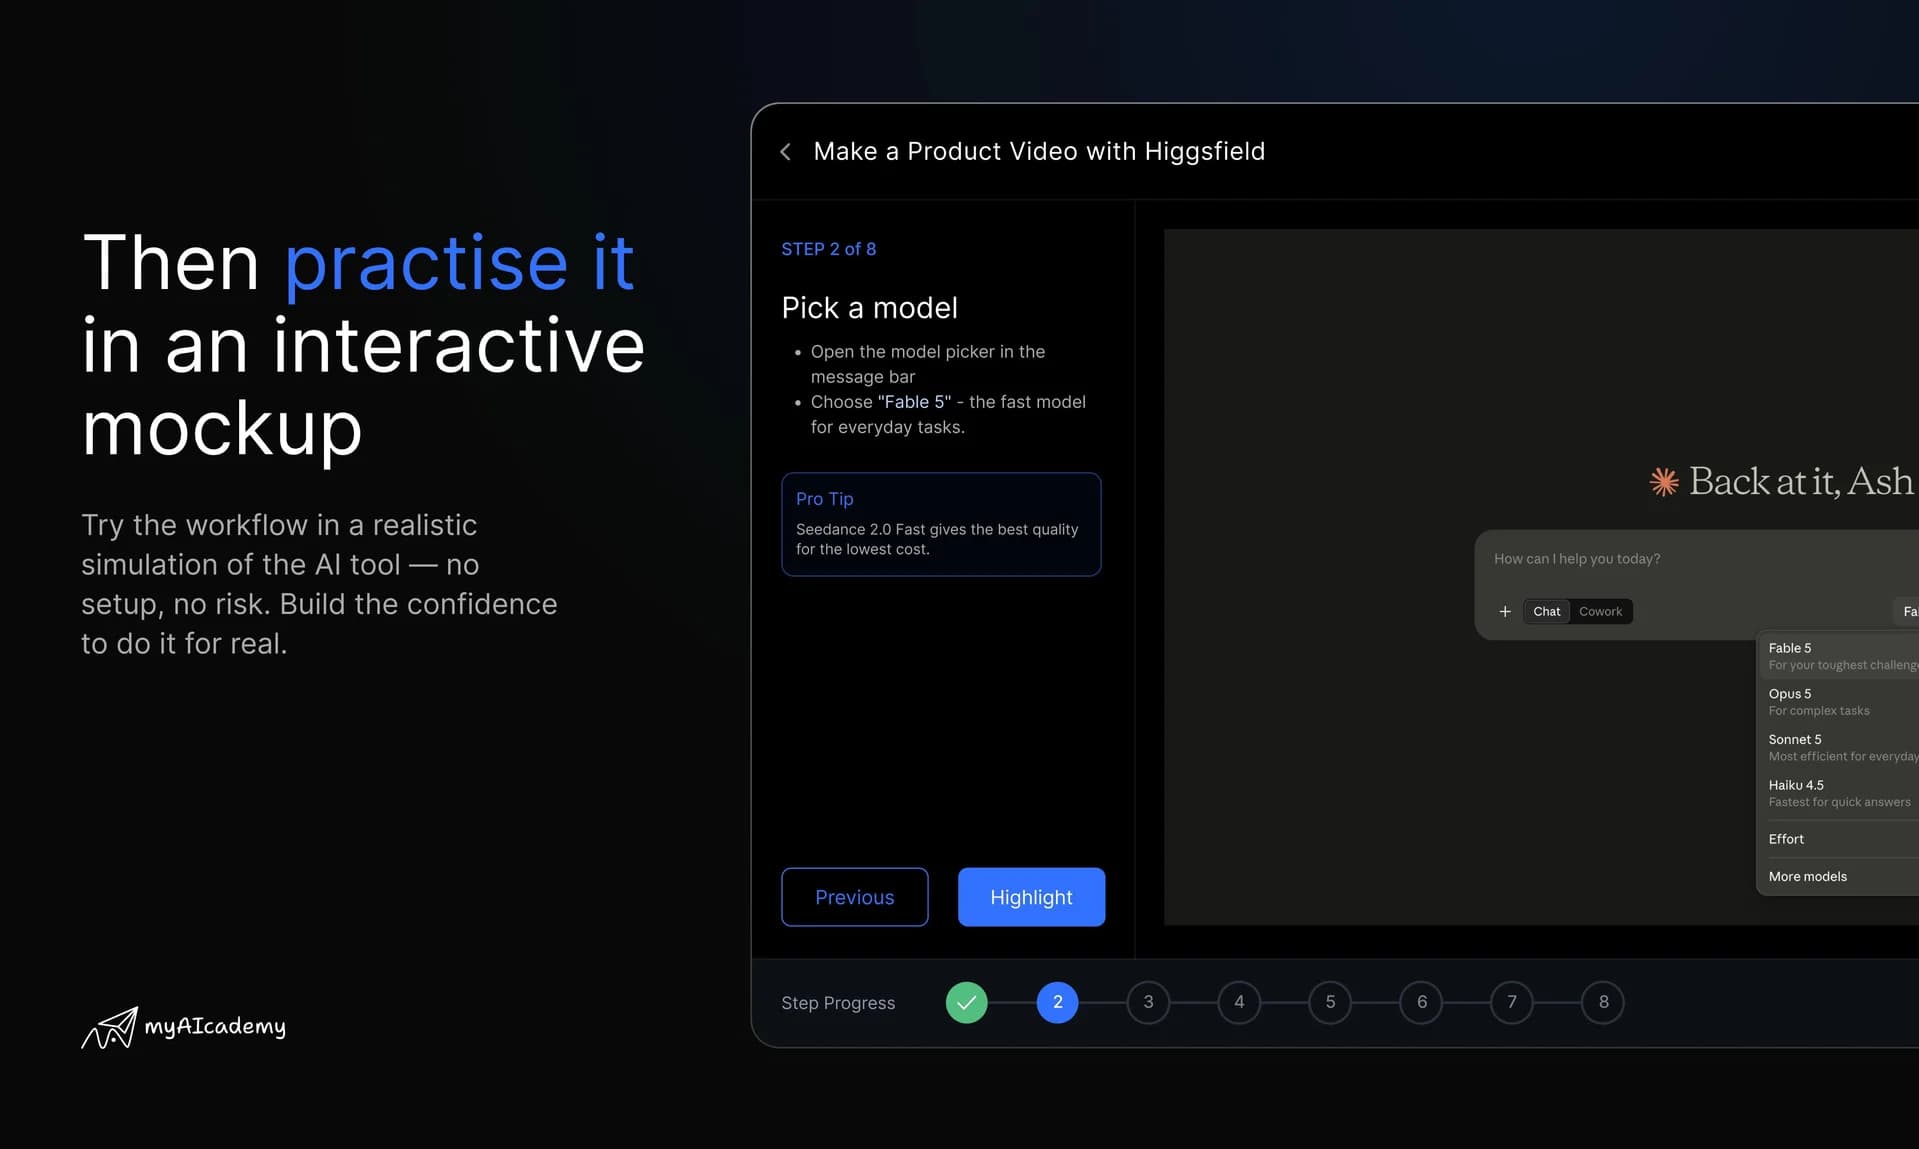This screenshot has height=1149, width=1919.
Task: Choose Fable 5 in the model list
Action: click(1838, 656)
